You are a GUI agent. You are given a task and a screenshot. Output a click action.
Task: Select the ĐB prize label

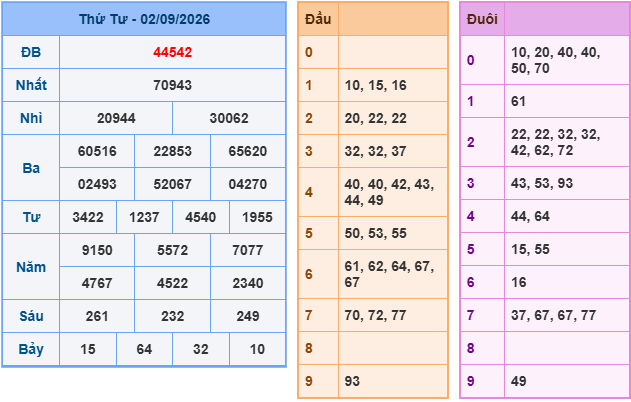pyautogui.click(x=31, y=52)
